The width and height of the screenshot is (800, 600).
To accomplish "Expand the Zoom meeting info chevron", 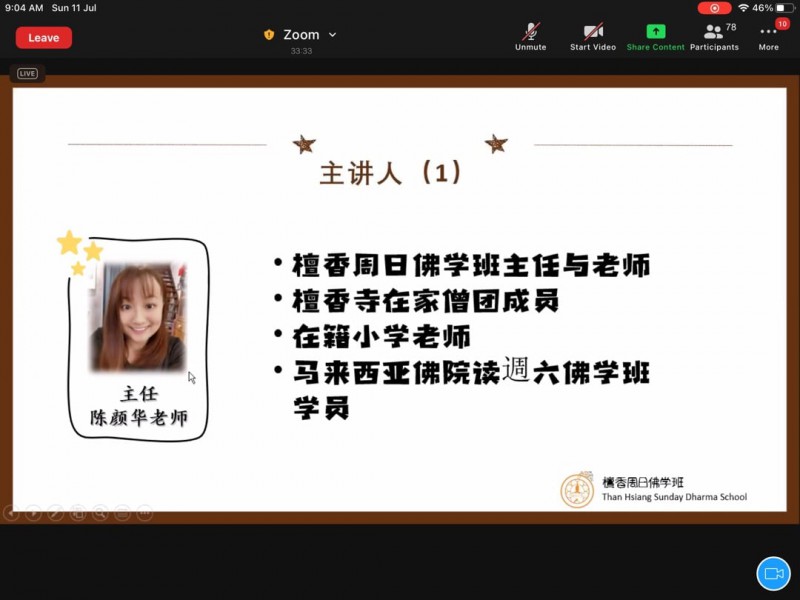I will [333, 35].
